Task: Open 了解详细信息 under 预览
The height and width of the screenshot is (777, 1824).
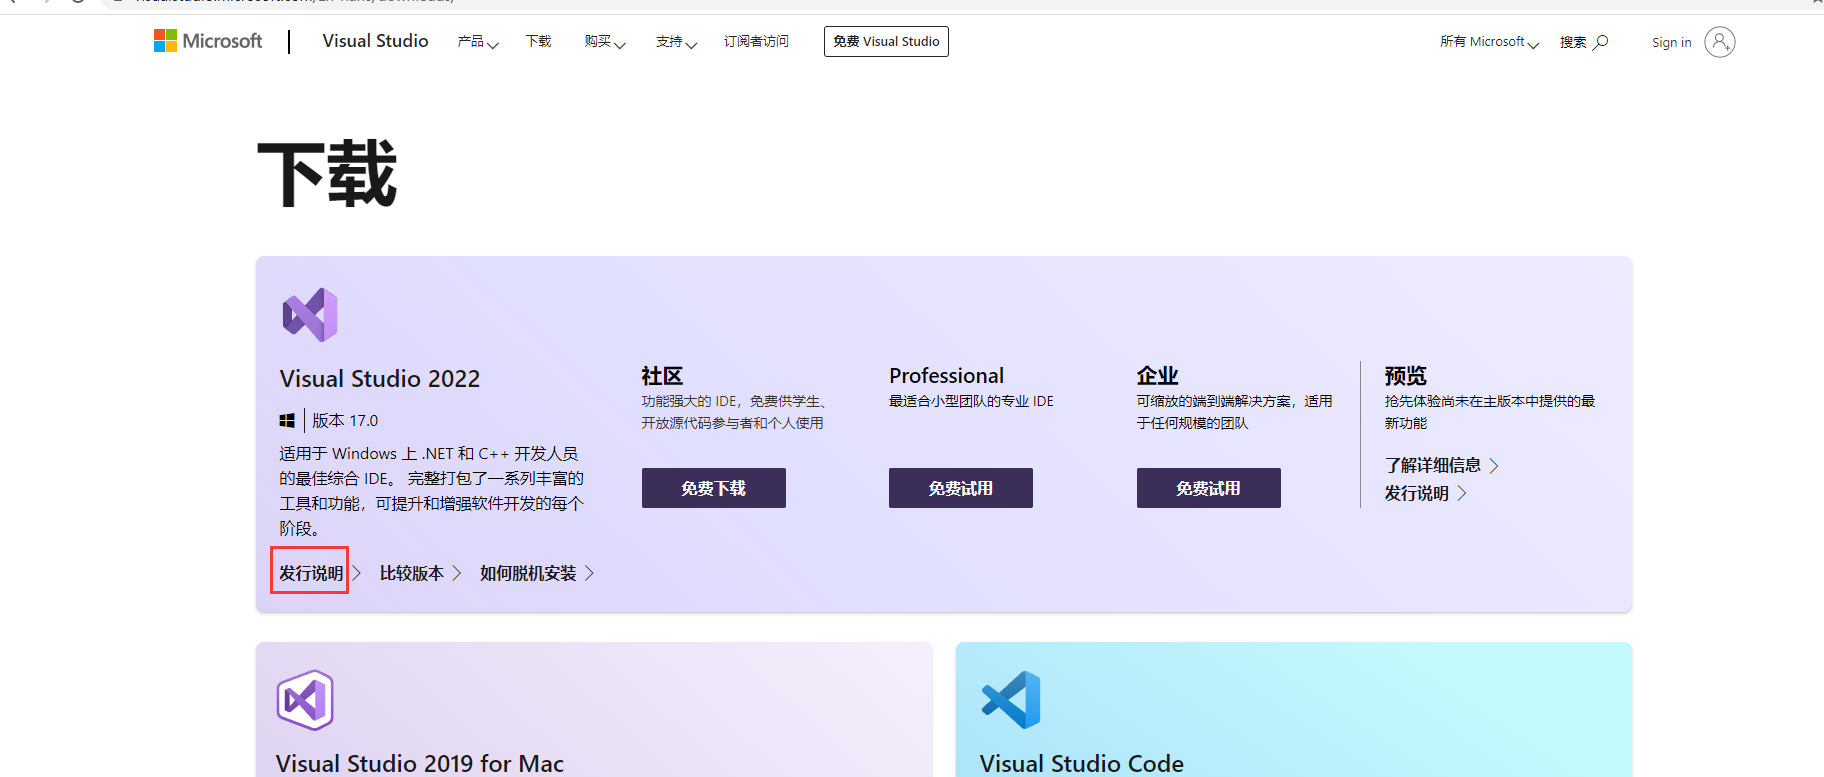Action: 1441,465
